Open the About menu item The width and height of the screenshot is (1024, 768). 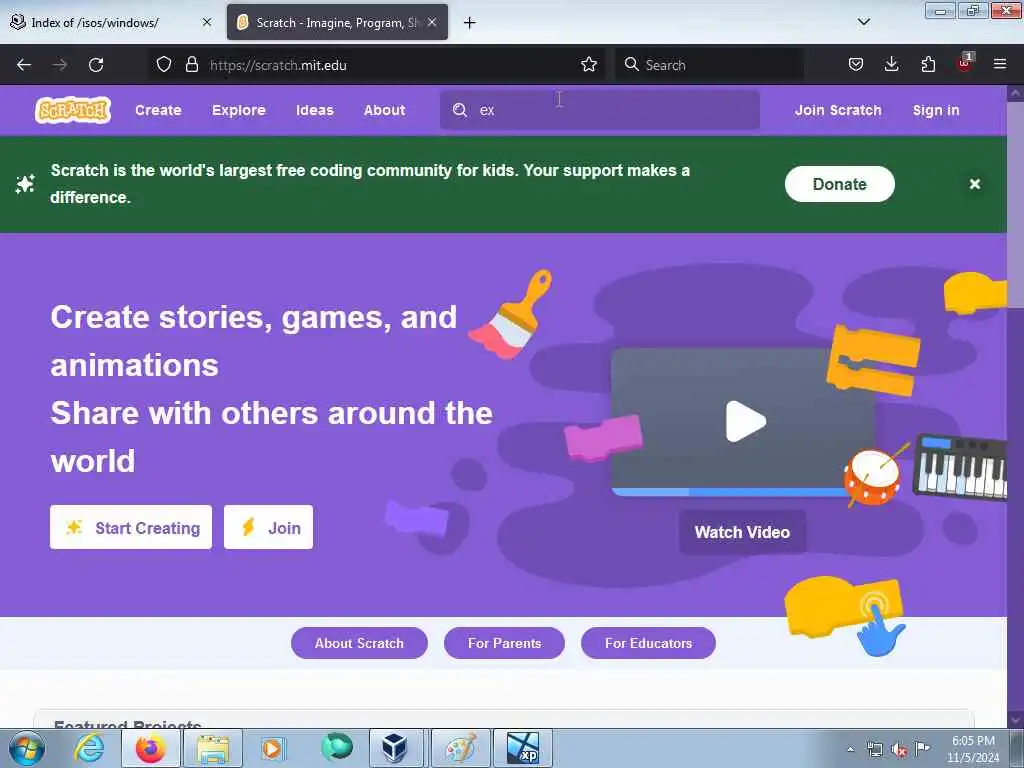click(385, 110)
